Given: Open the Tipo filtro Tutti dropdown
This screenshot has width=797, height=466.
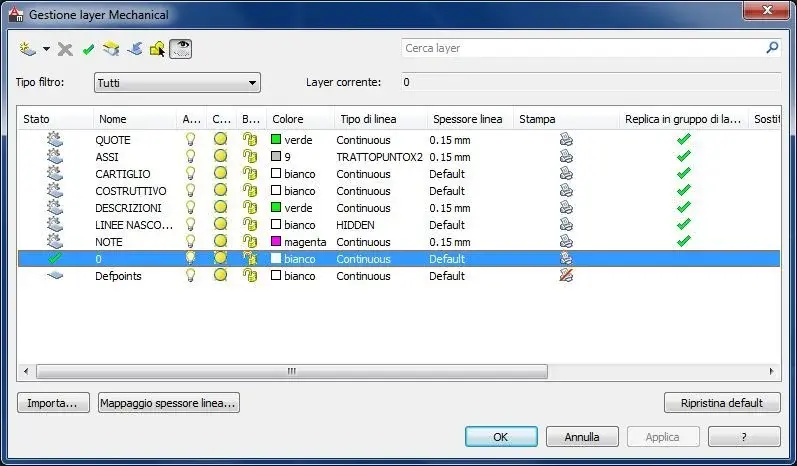Looking at the screenshot, I should tap(177, 82).
